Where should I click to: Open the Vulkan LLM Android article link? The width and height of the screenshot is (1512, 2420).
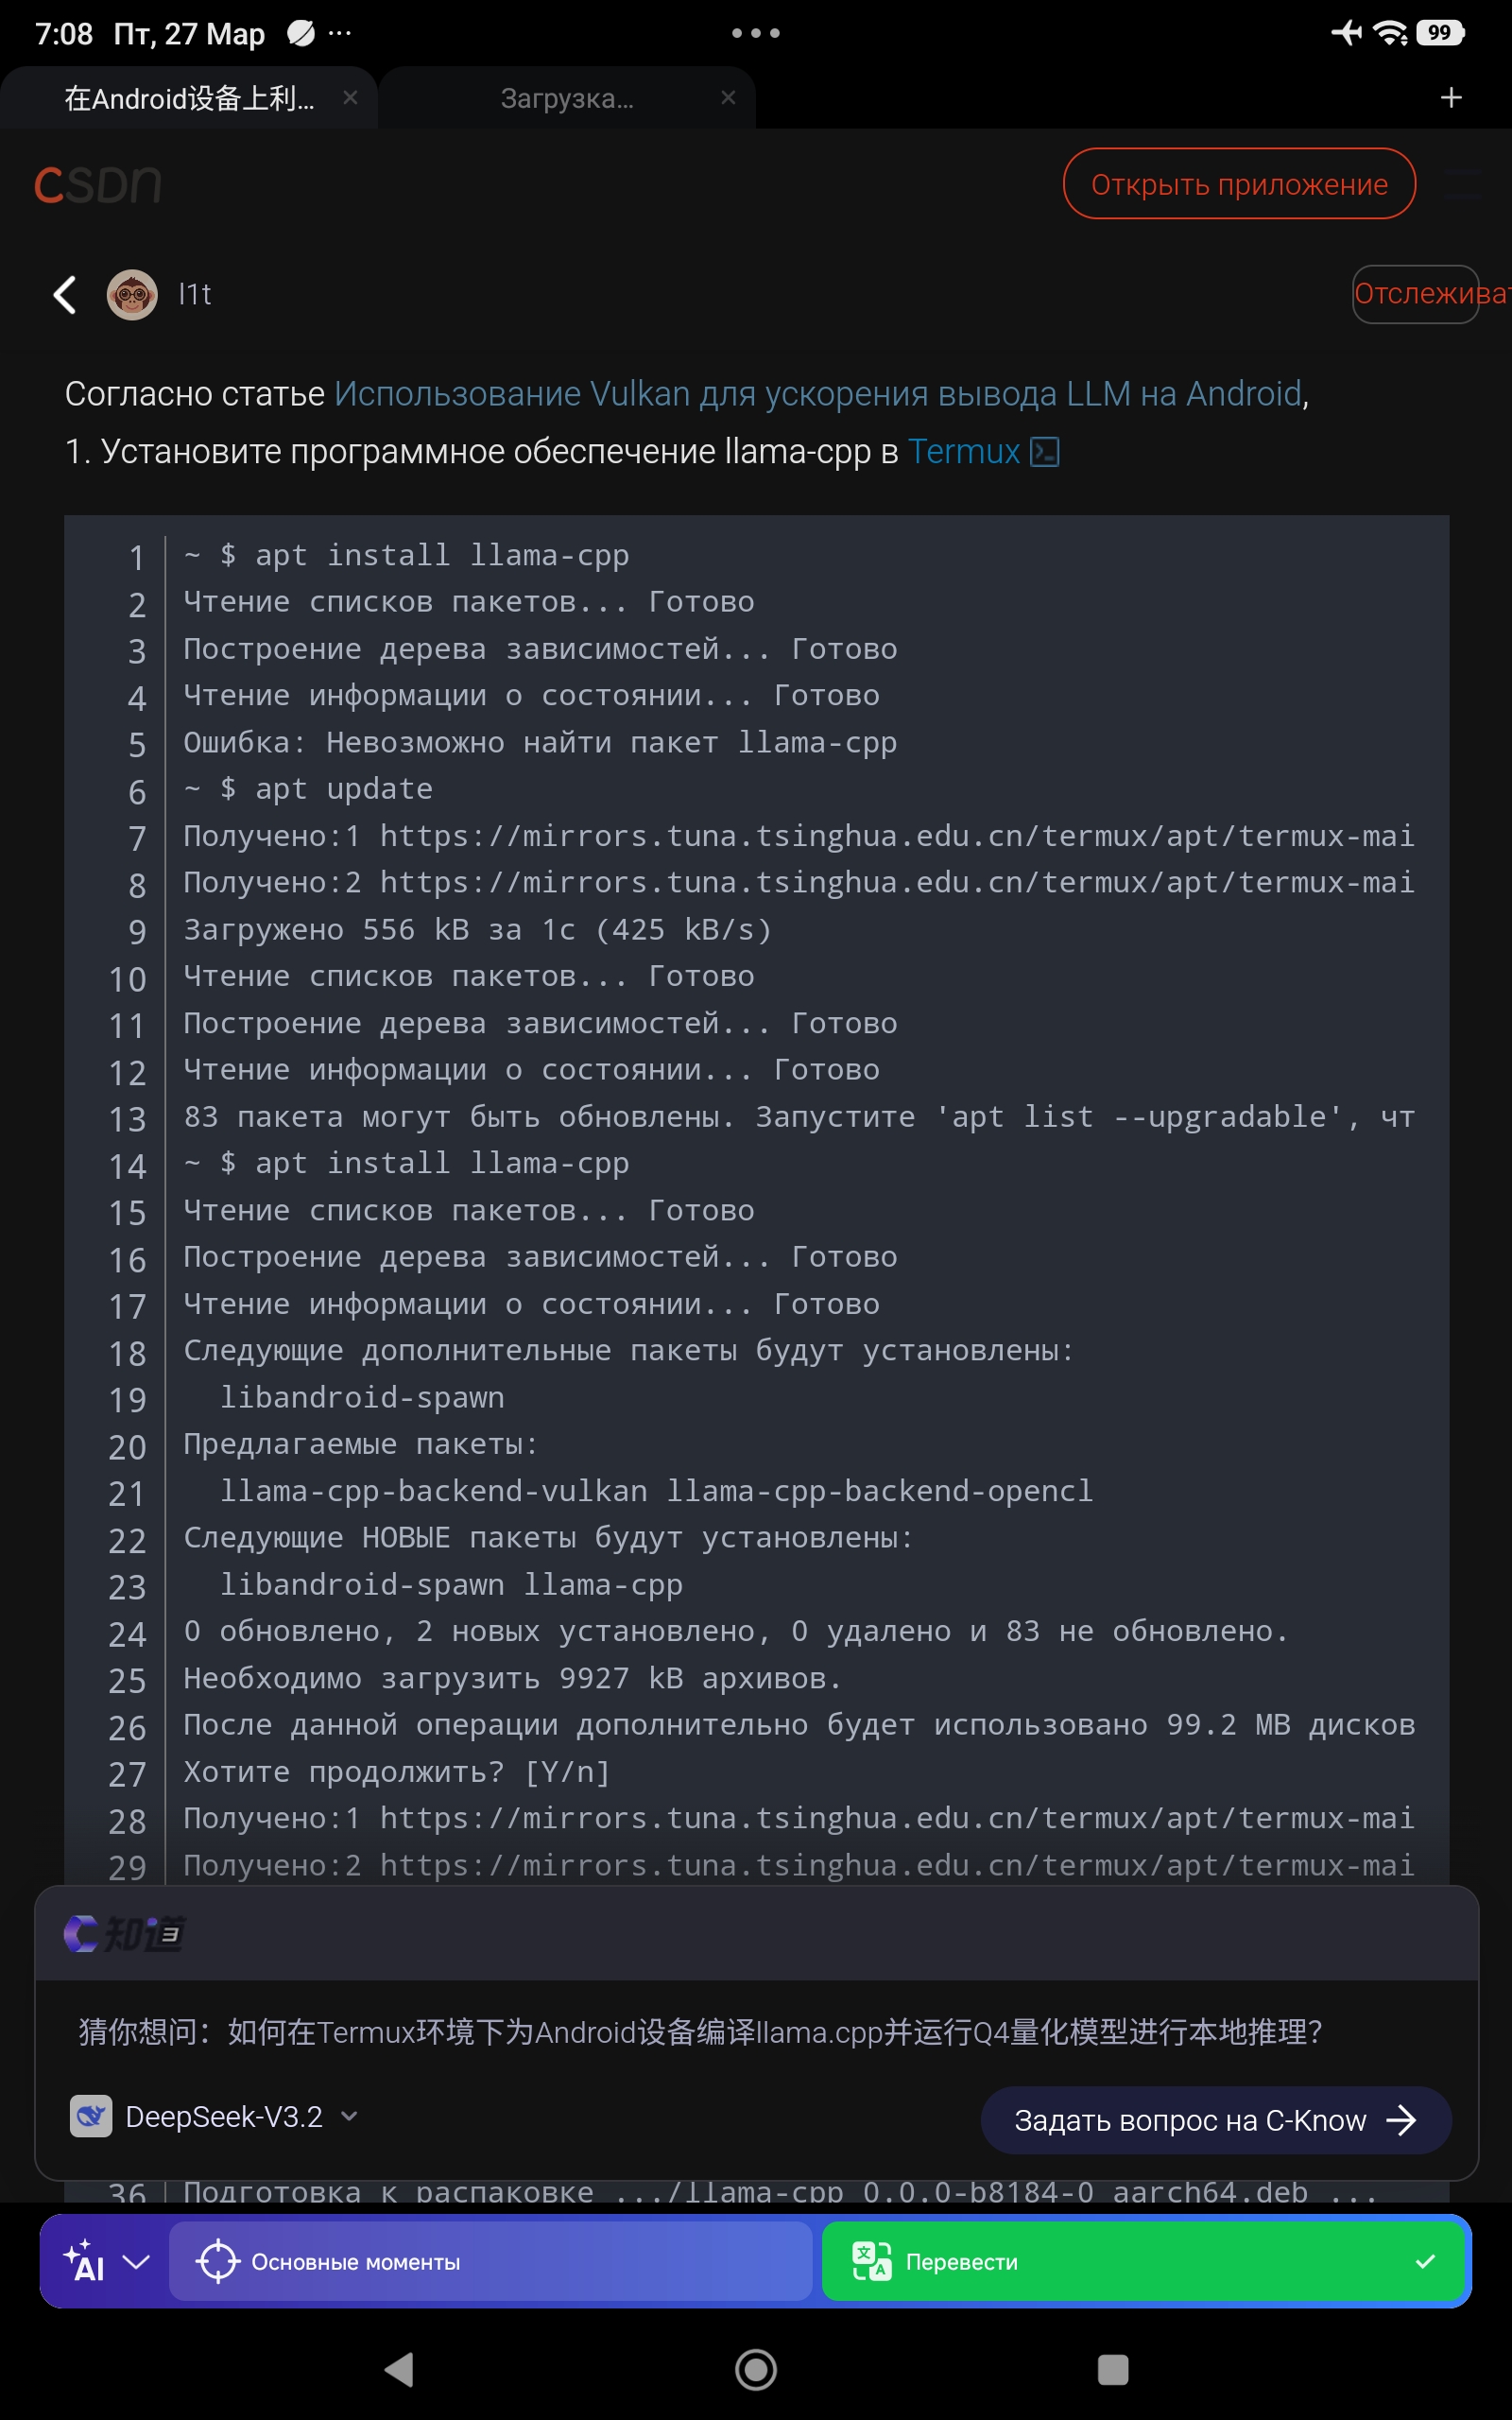(817, 394)
